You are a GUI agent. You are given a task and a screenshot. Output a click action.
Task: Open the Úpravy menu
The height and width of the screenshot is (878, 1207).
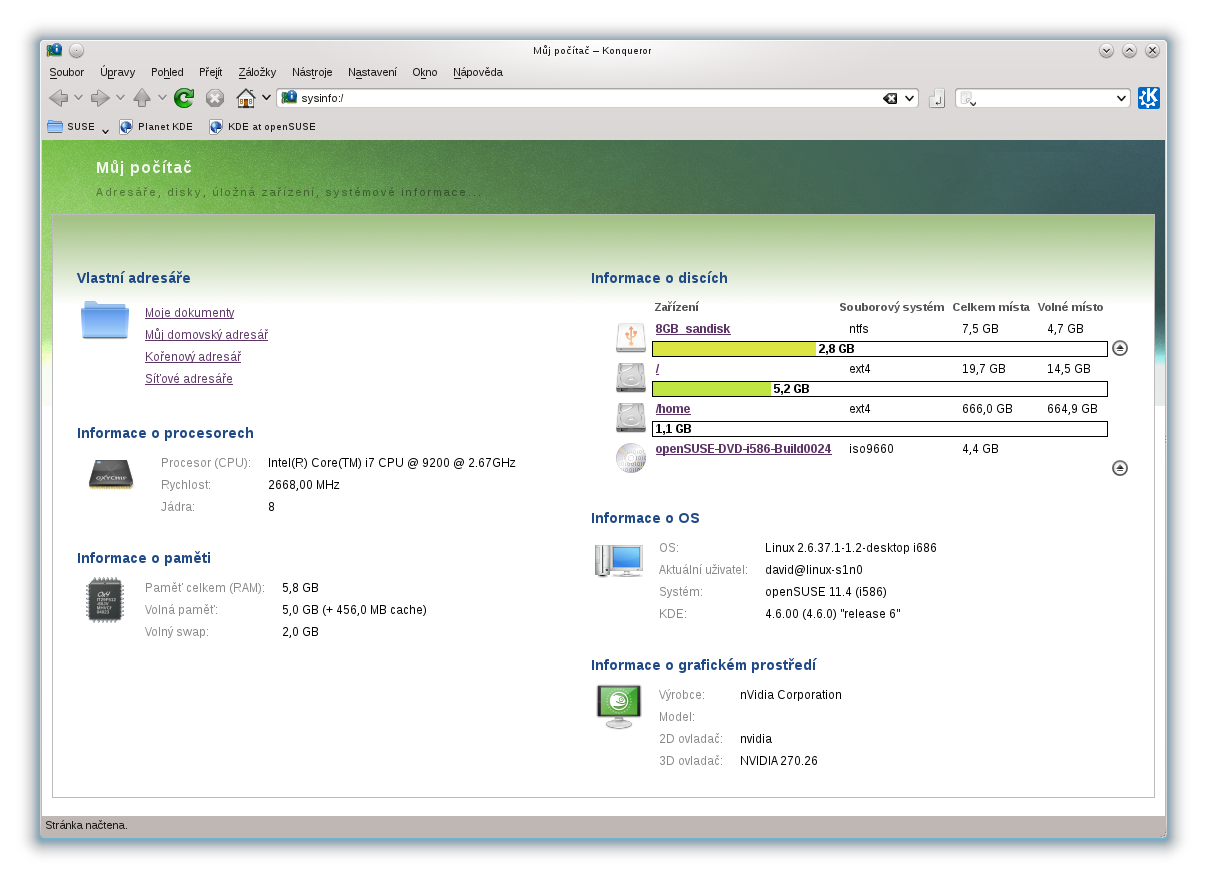[117, 72]
